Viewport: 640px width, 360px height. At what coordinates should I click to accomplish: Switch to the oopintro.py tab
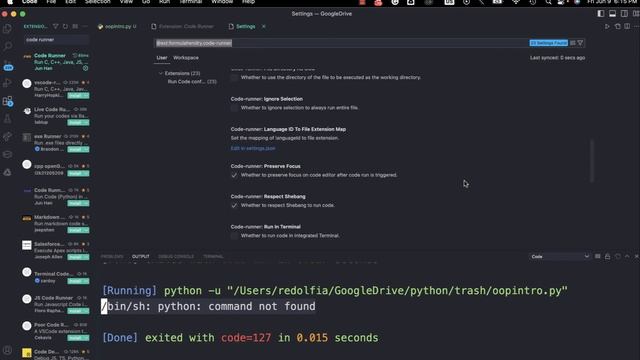click(117, 27)
